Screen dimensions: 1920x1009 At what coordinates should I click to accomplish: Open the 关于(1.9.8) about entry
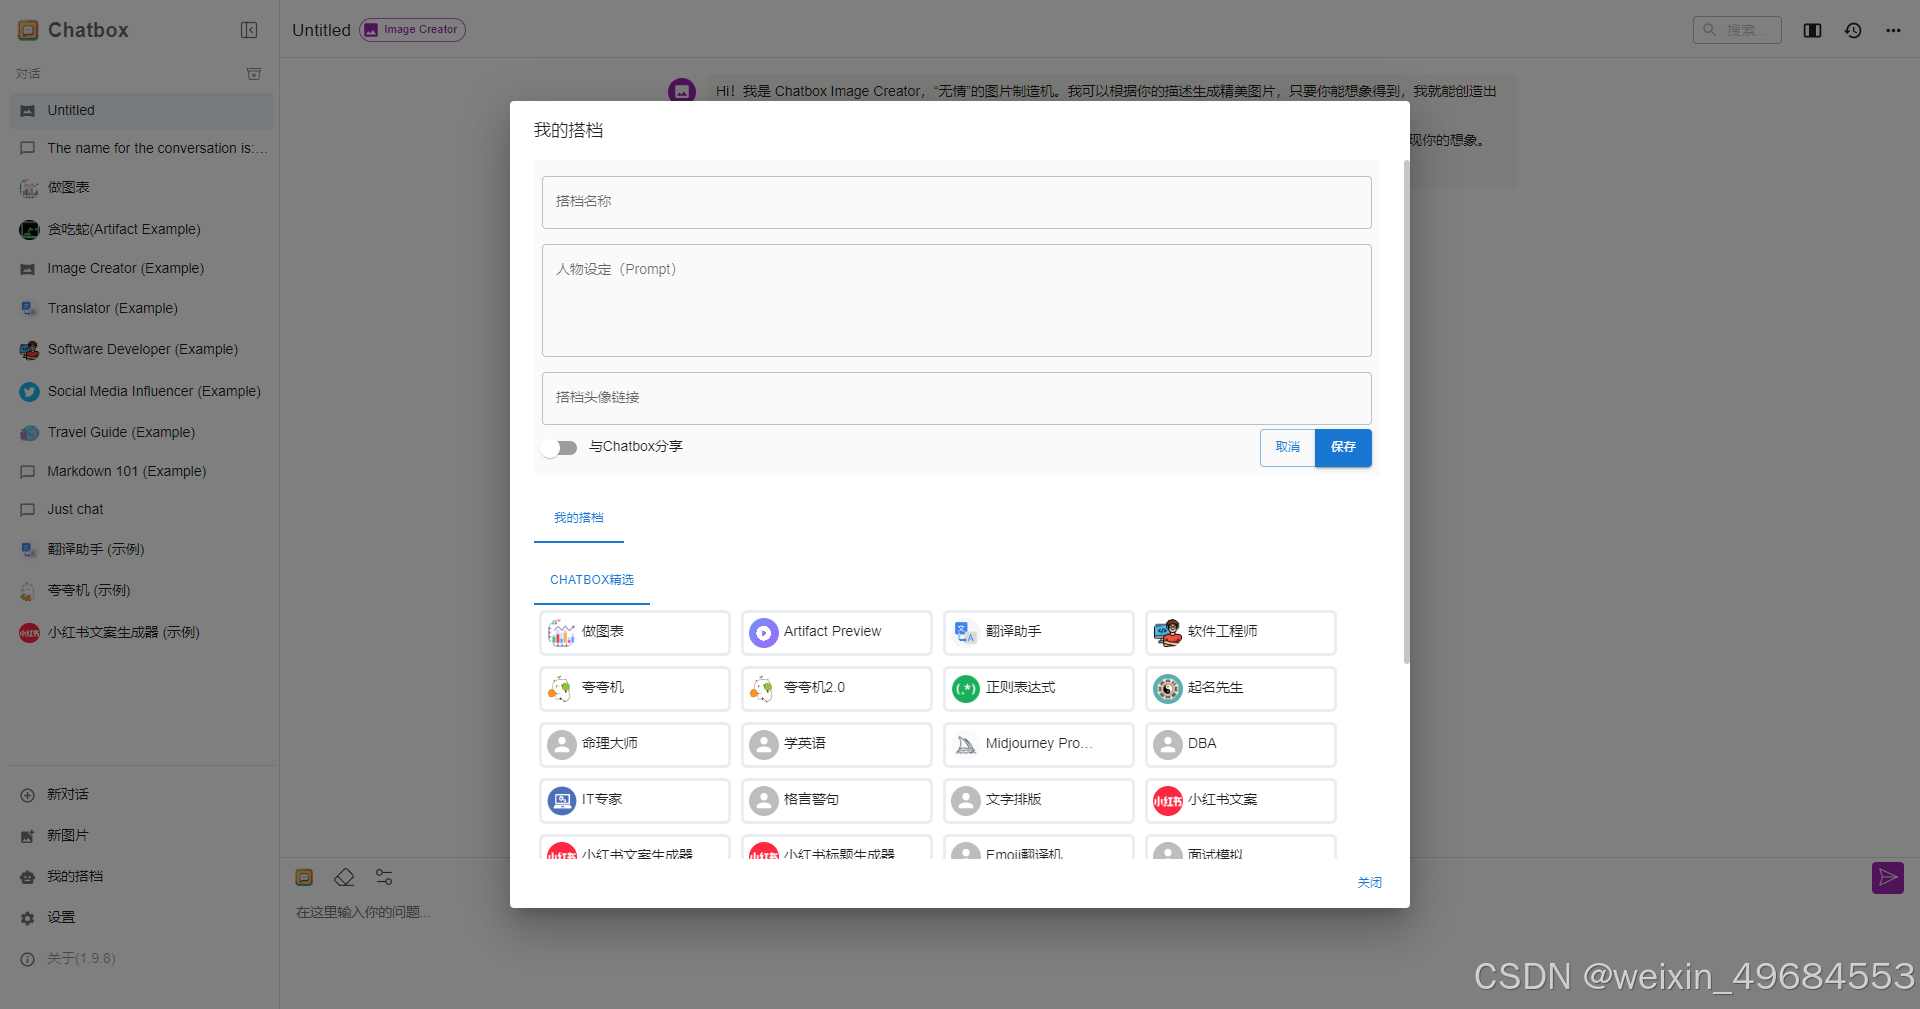pos(141,959)
